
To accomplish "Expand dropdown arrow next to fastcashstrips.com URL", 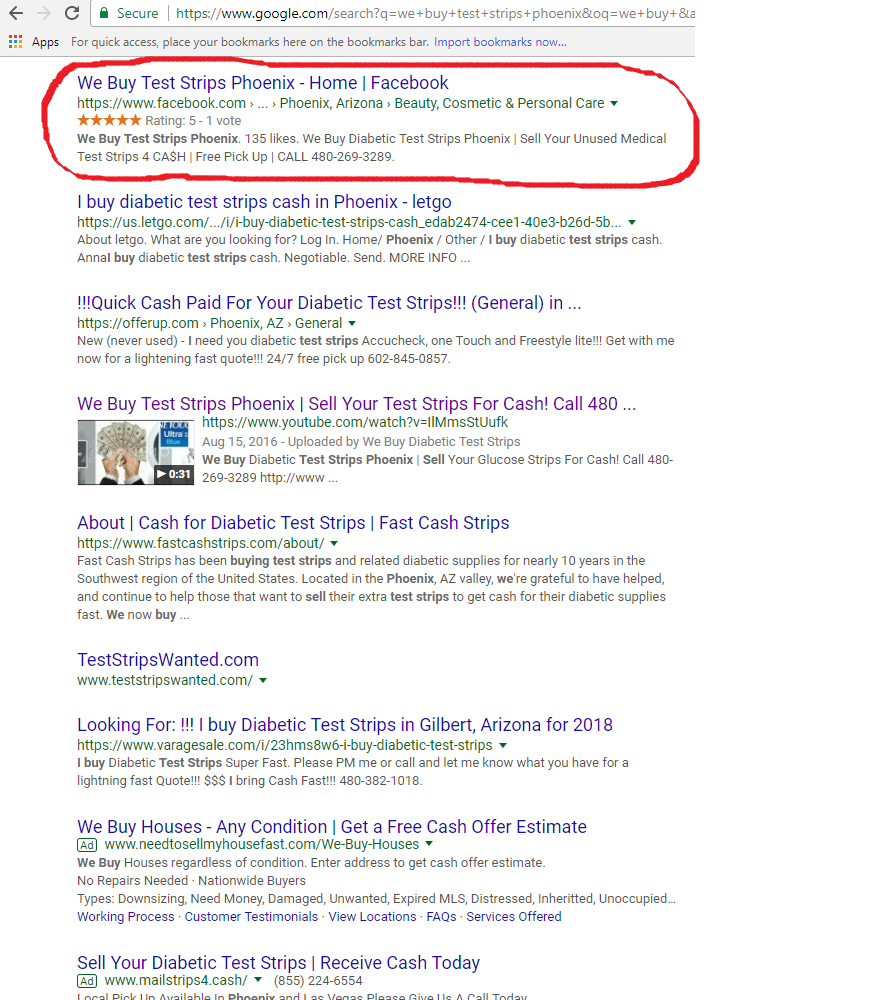I will click(334, 543).
